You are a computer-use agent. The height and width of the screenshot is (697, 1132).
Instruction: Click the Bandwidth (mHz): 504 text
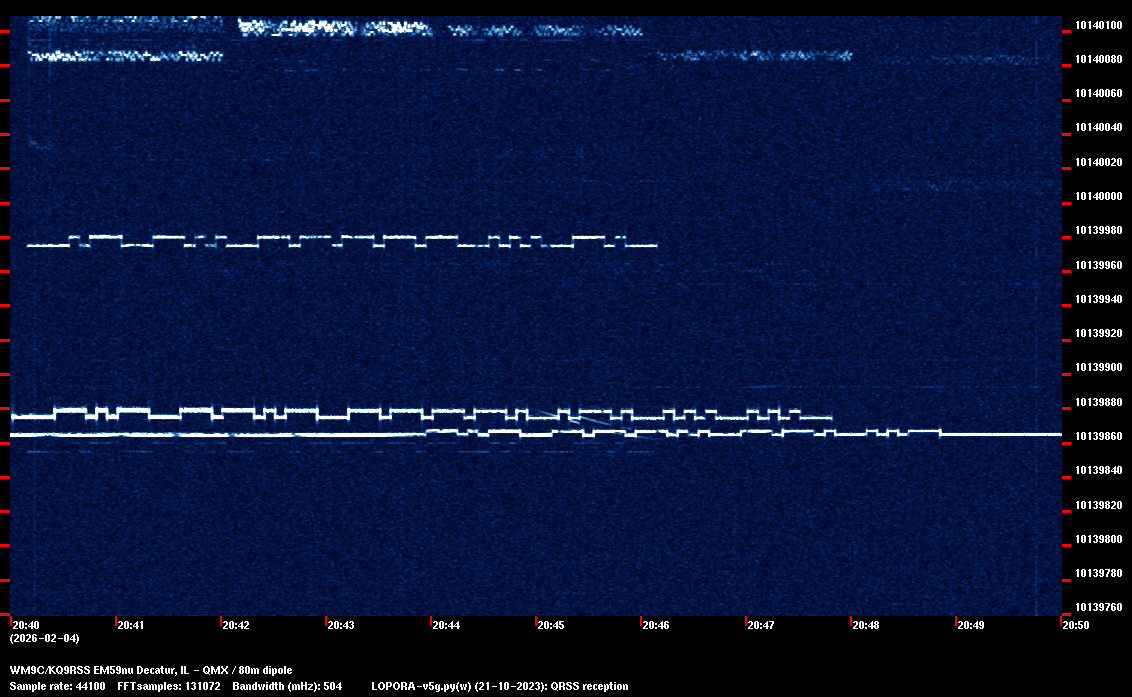(x=287, y=686)
